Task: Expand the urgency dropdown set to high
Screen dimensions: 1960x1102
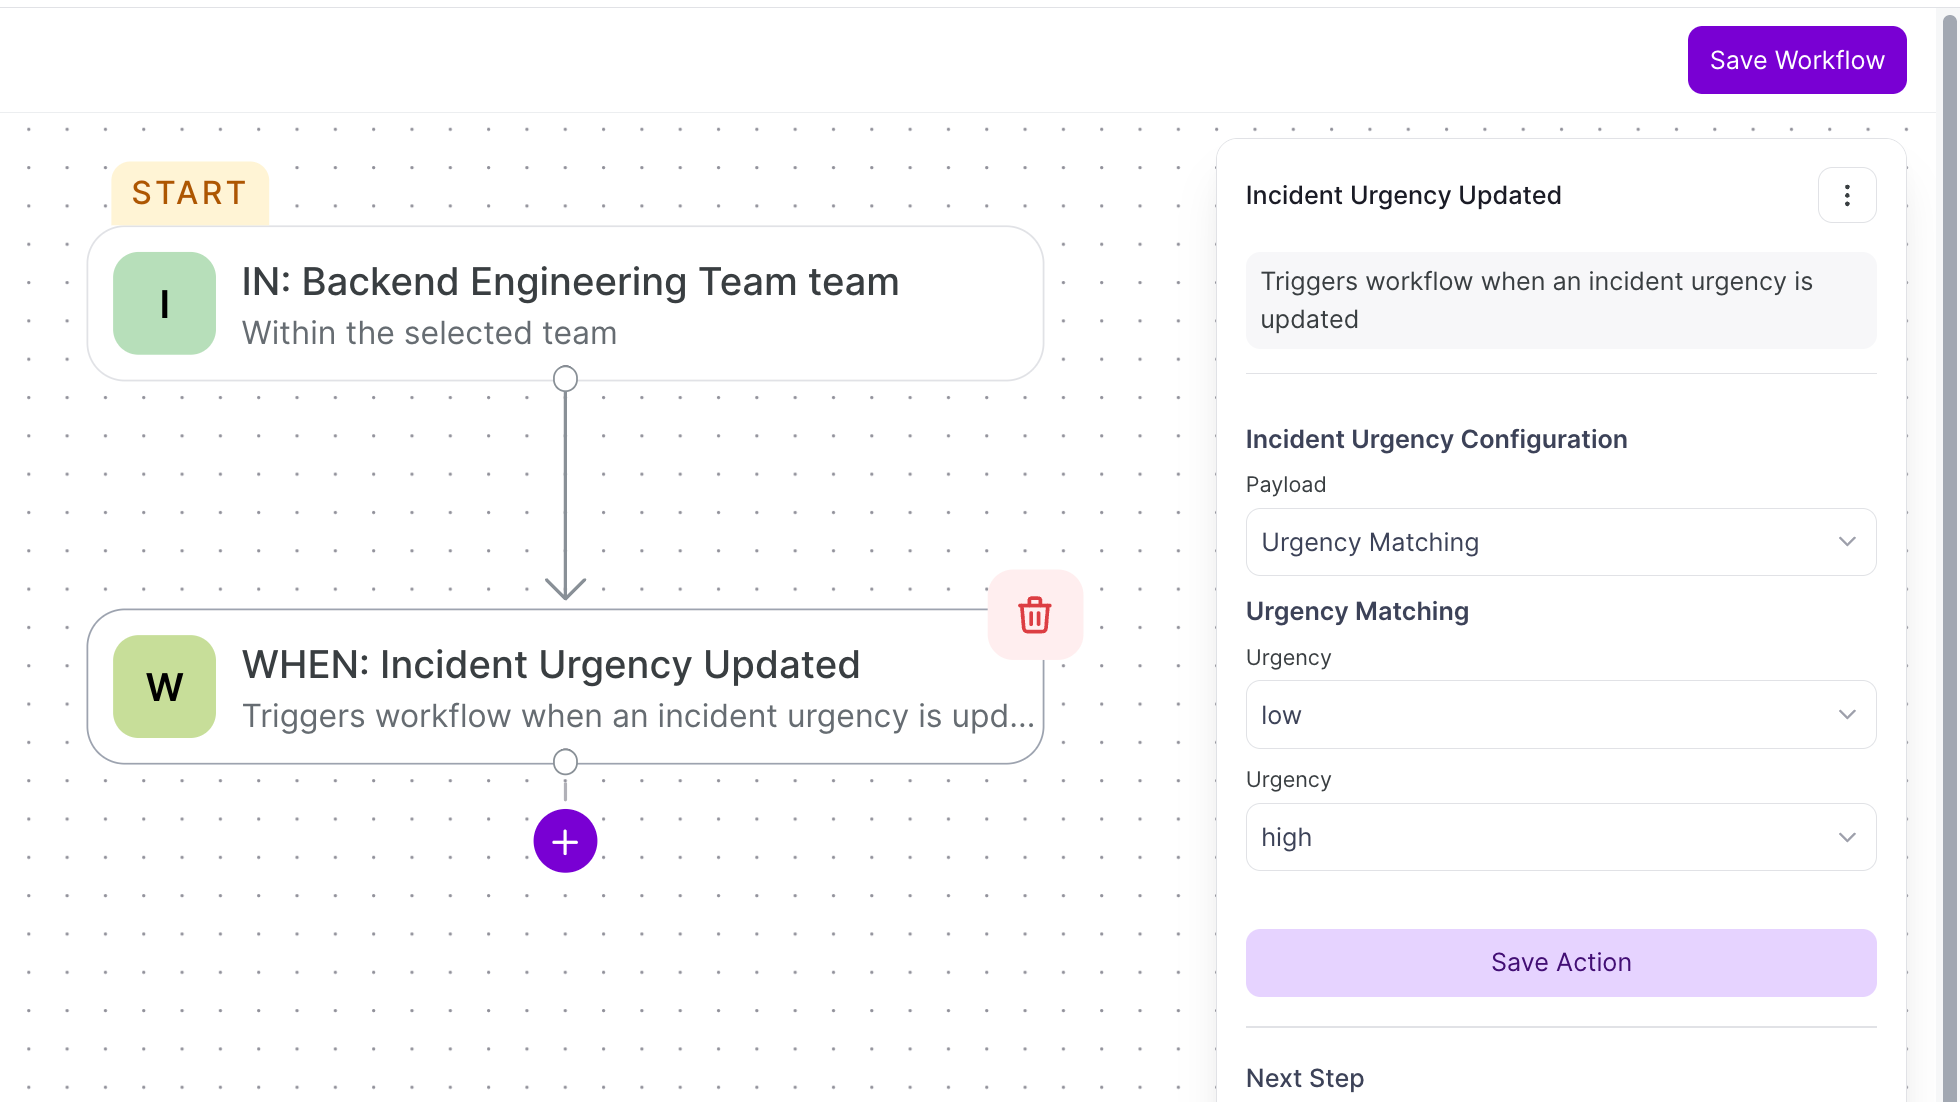Action: pos(1561,837)
